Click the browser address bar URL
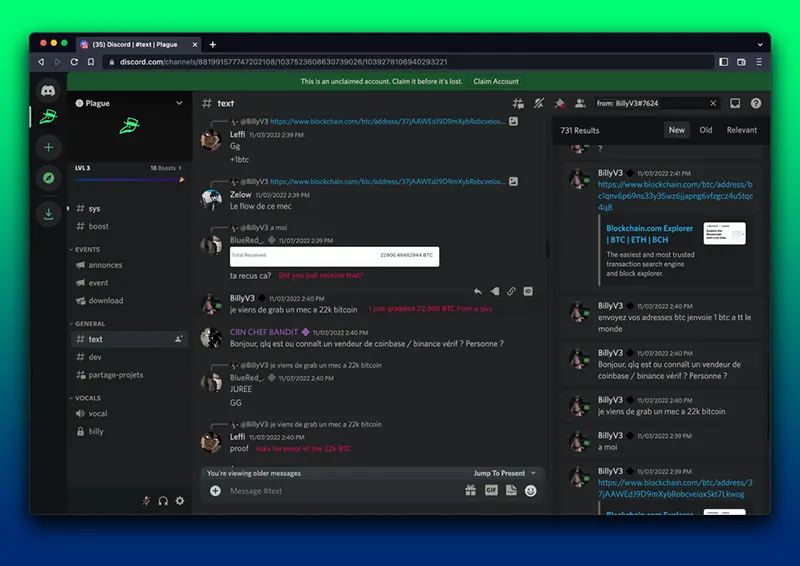Viewport: 800px width, 566px height. point(283,62)
